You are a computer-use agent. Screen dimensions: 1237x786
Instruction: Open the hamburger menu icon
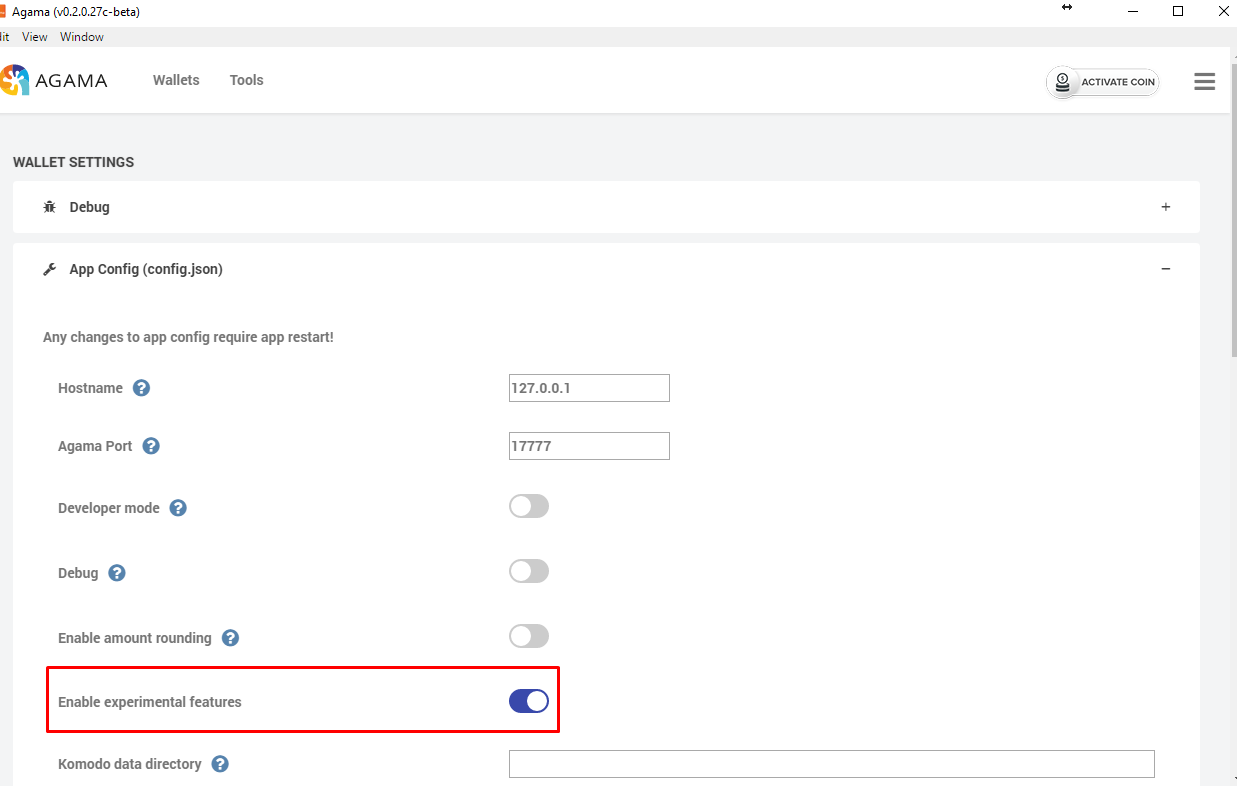pos(1204,82)
